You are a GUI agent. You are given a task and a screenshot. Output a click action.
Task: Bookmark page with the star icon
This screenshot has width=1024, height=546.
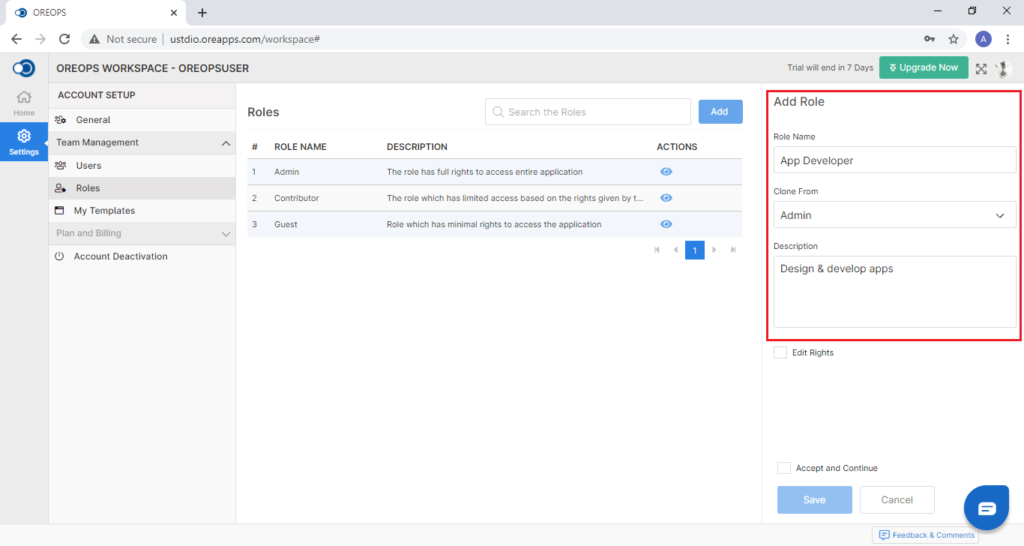point(953,39)
